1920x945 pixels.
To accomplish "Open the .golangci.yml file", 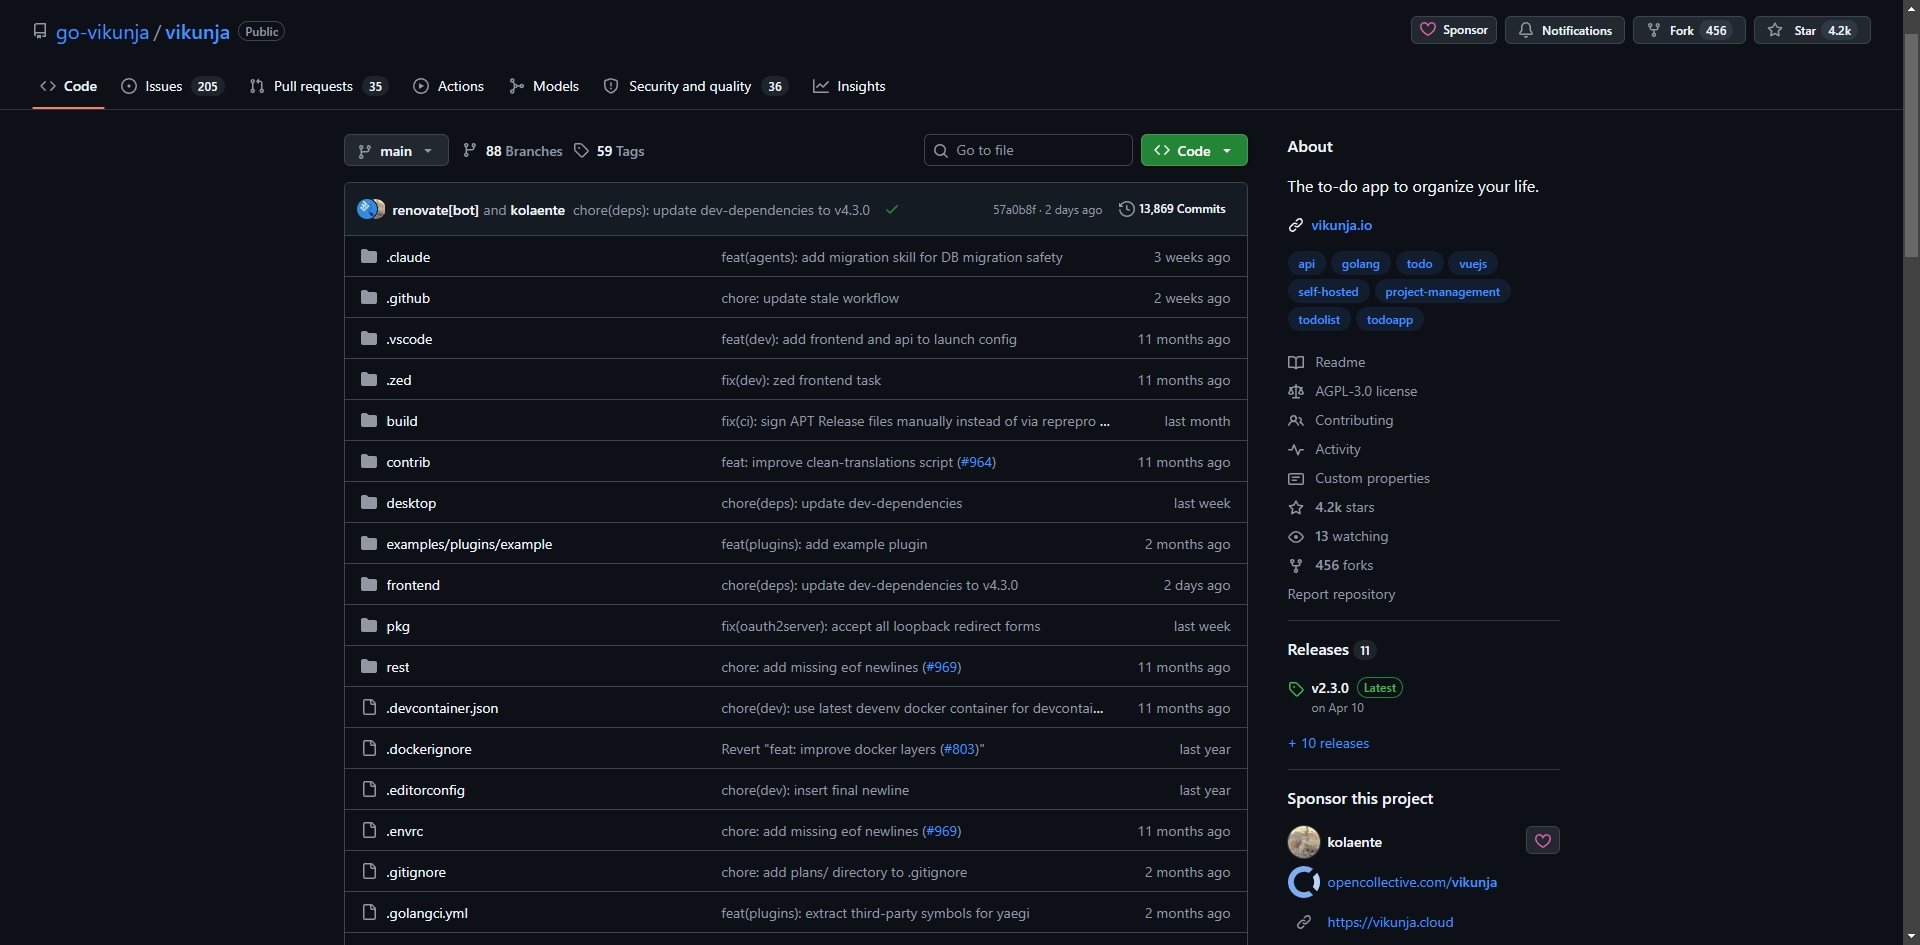I will pyautogui.click(x=427, y=913).
